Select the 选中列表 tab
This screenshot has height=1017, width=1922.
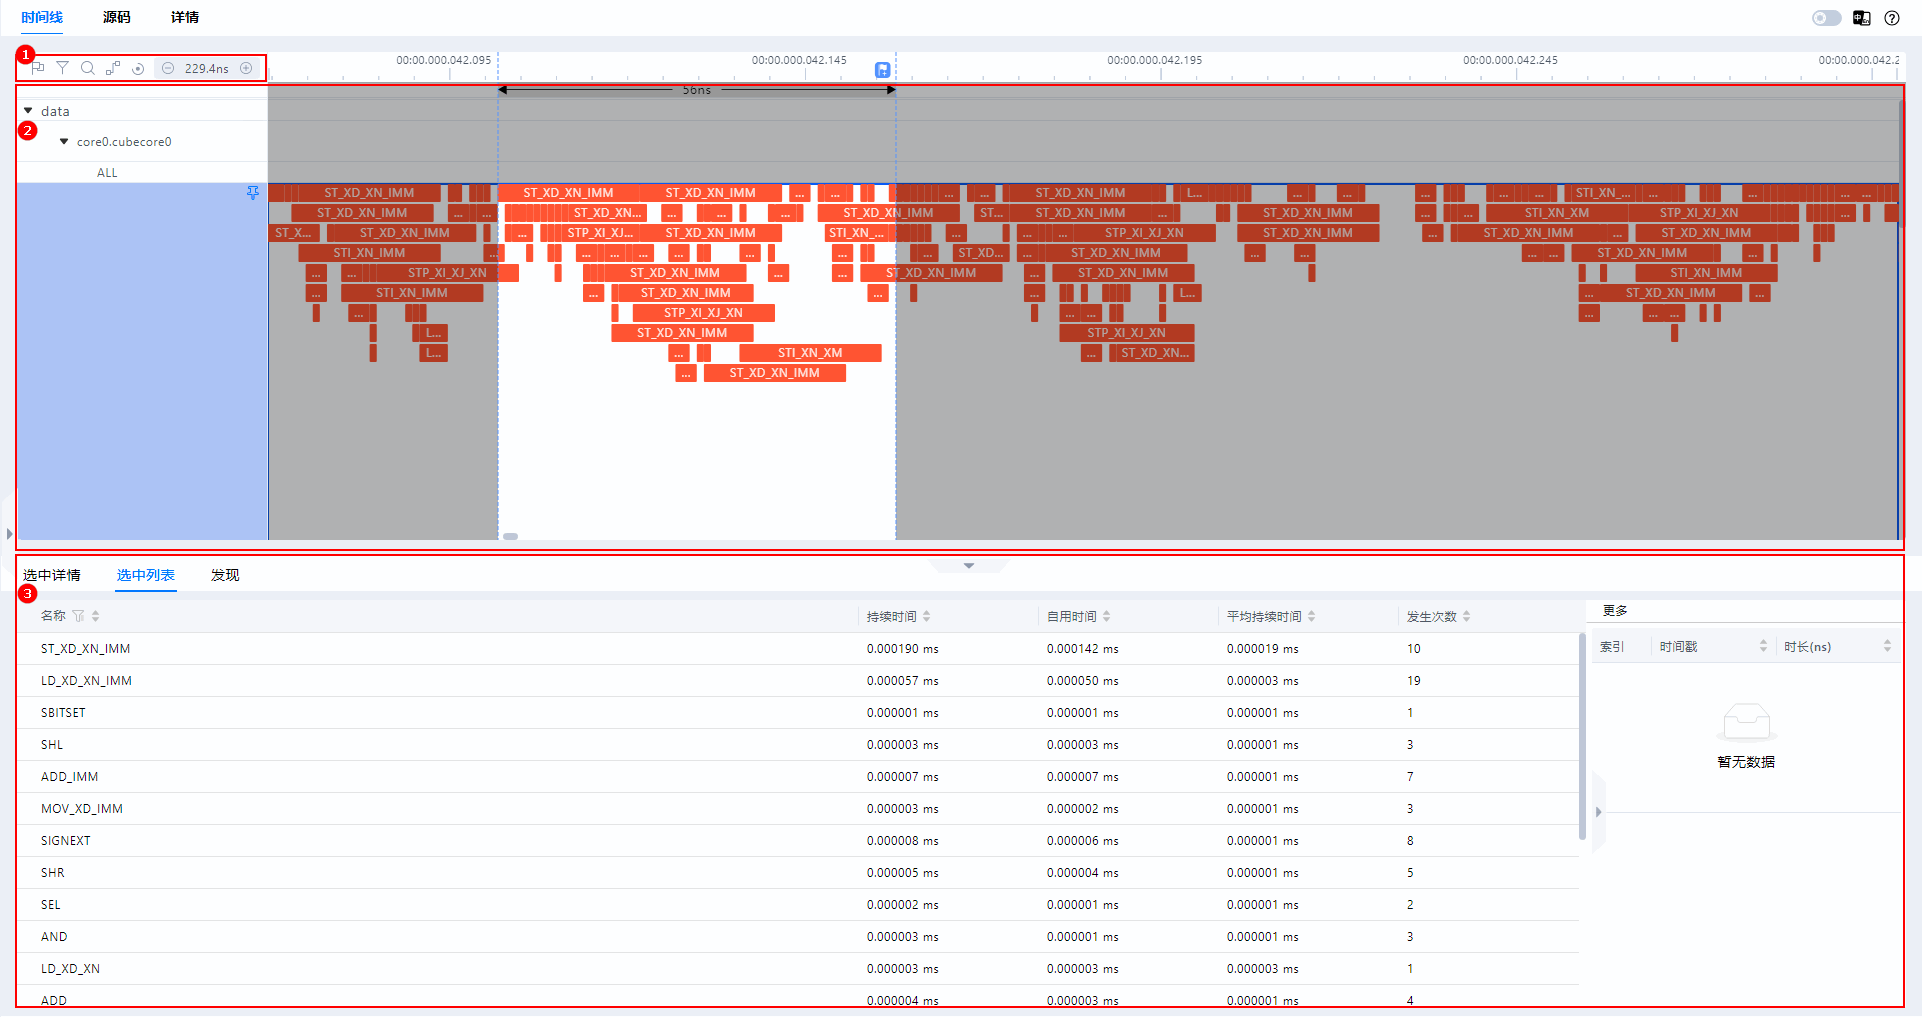[x=146, y=575]
